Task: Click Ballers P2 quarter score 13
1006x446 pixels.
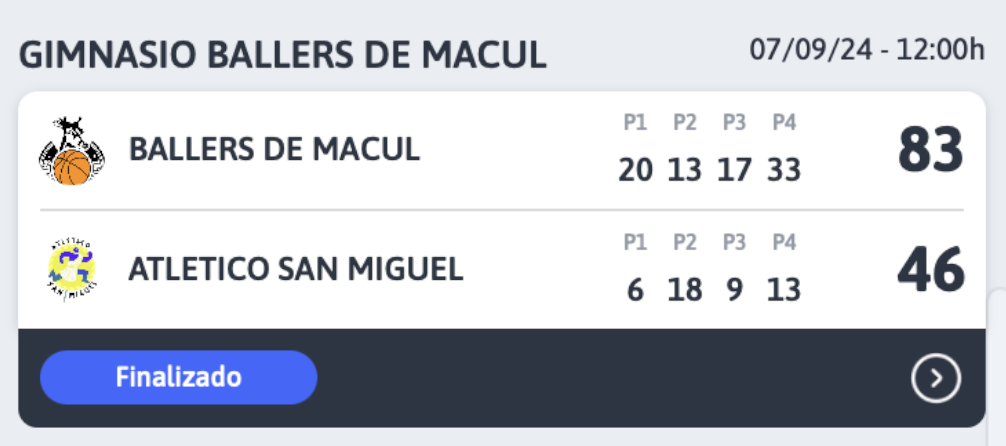Action: pos(685,171)
